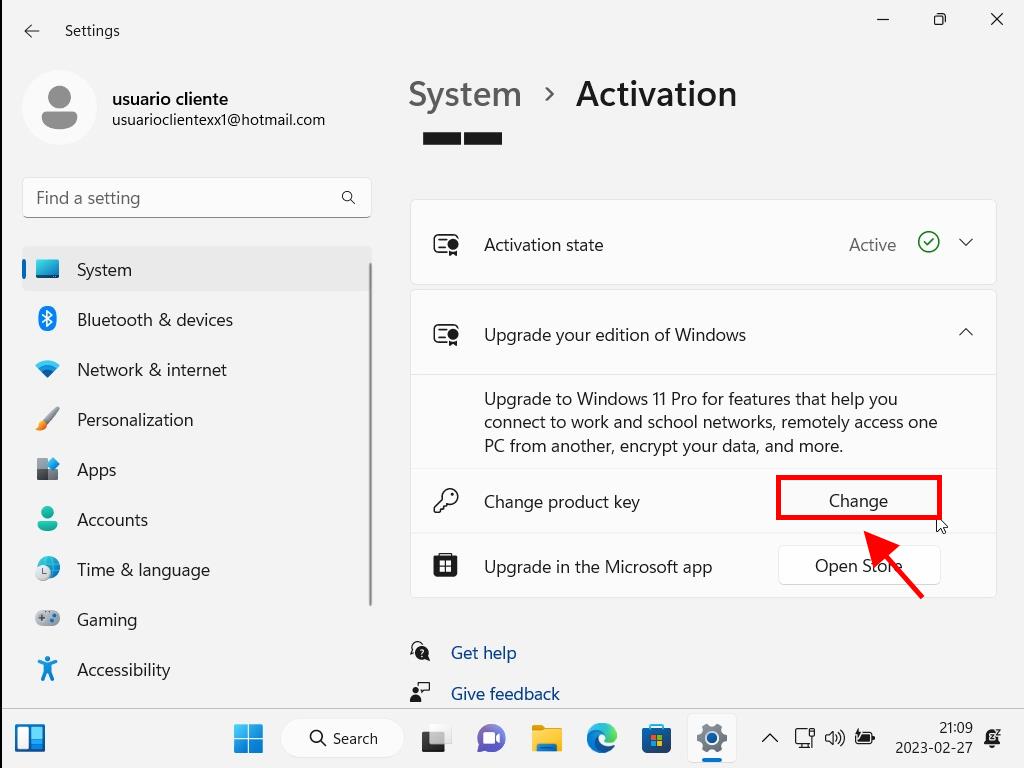The width and height of the screenshot is (1024, 768).
Task: Open the Give feedback link
Action: [x=505, y=694]
